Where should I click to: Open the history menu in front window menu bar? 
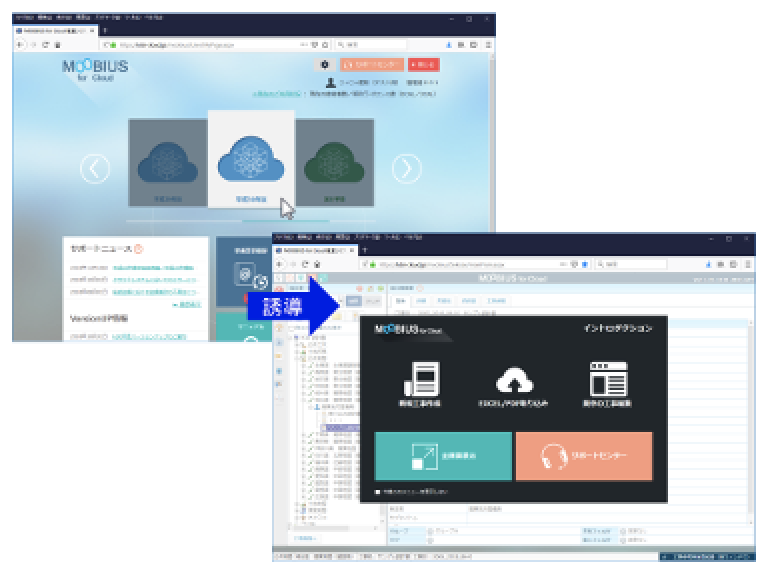[343, 237]
